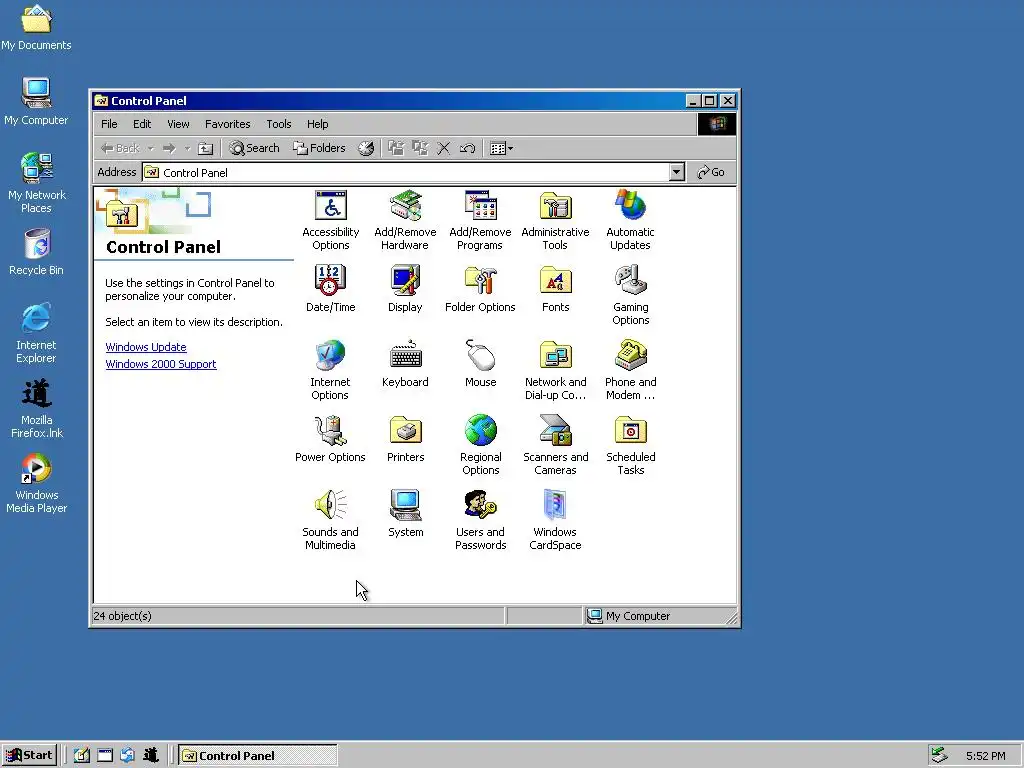Image resolution: width=1024 pixels, height=768 pixels.
Task: Follow the Windows Update link
Action: click(x=146, y=347)
